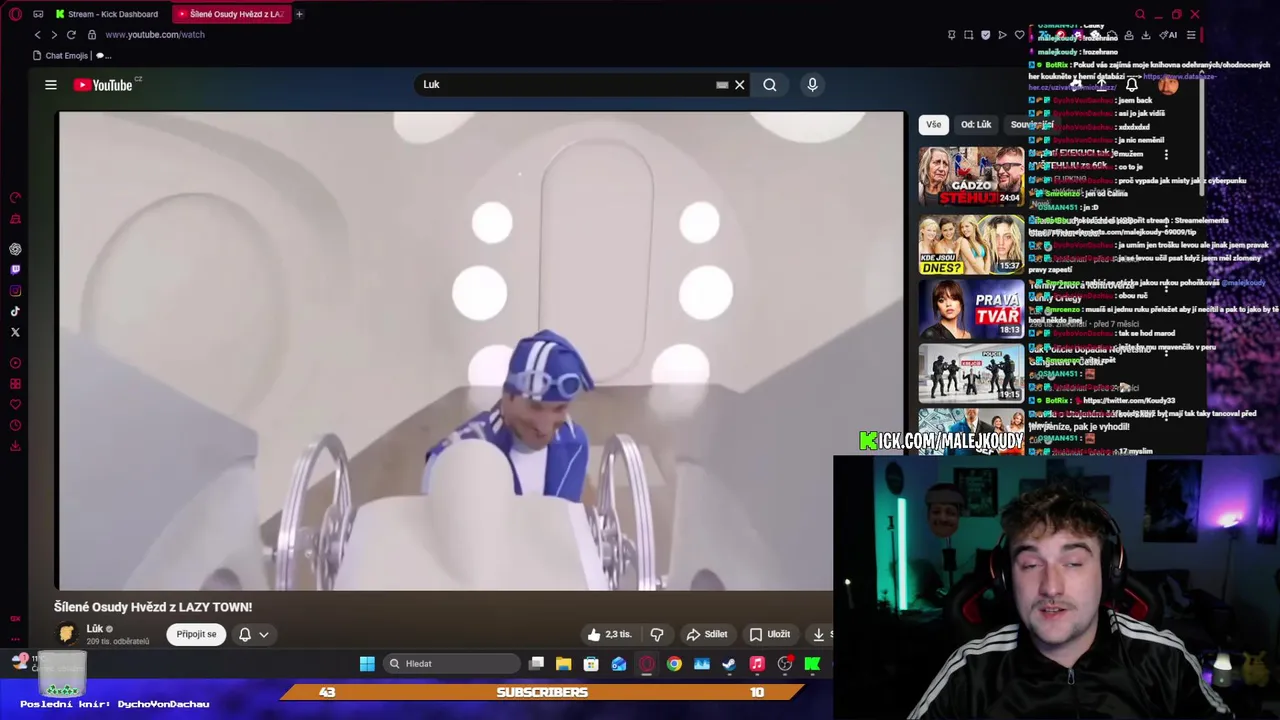This screenshot has height=720, width=1280.
Task: Open the Lůk channel avatar
Action: pyautogui.click(x=66, y=634)
